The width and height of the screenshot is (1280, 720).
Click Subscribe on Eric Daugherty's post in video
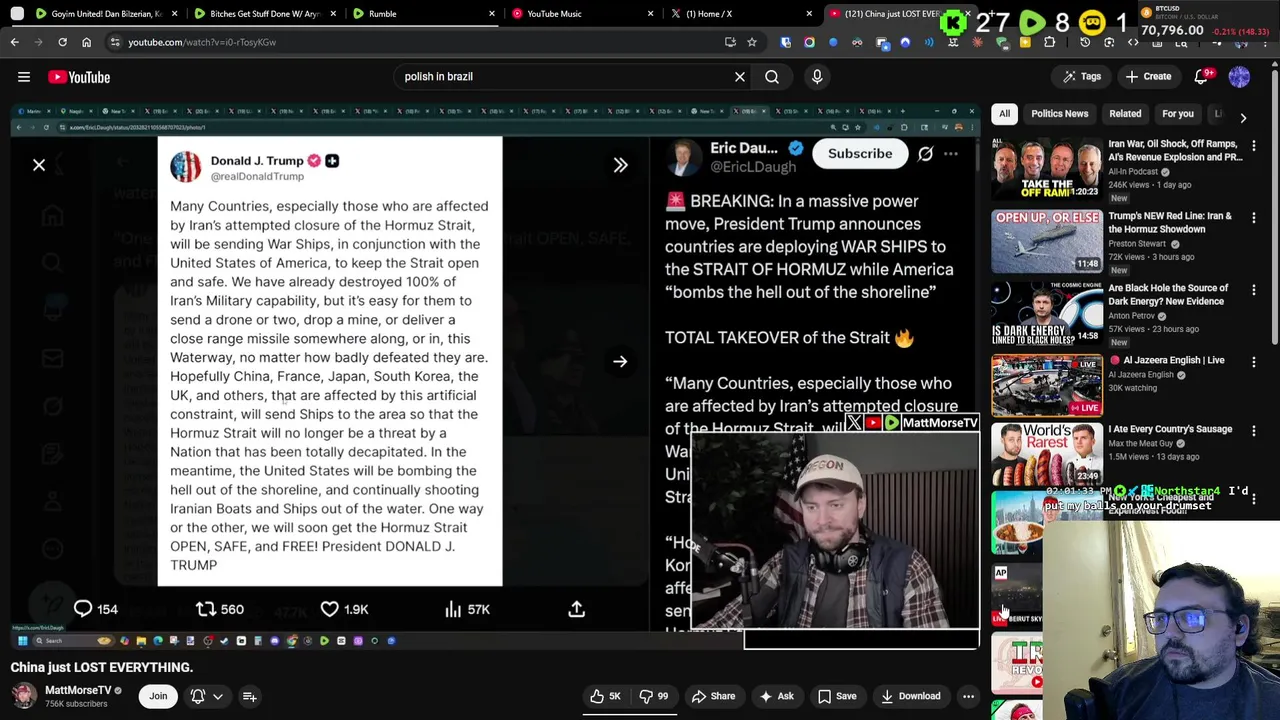[x=860, y=154]
